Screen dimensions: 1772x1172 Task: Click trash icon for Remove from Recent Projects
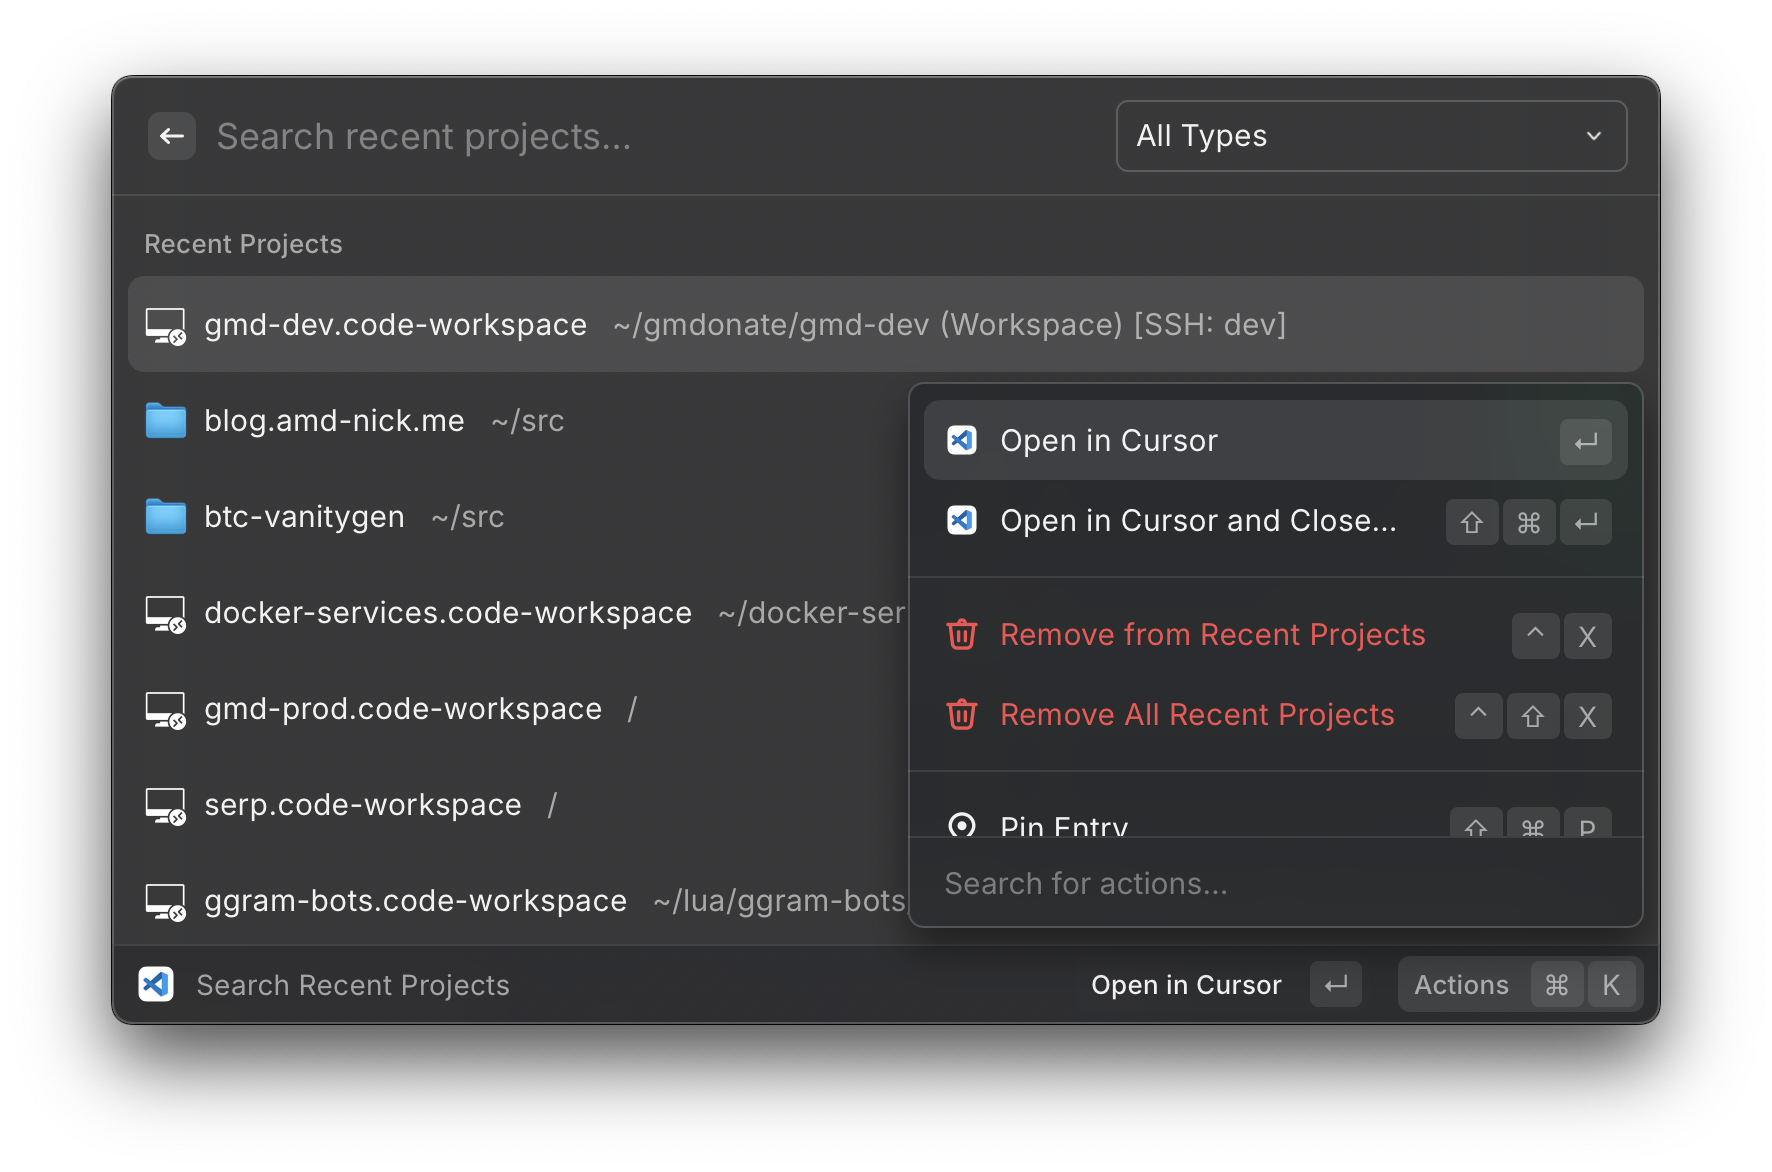point(961,635)
